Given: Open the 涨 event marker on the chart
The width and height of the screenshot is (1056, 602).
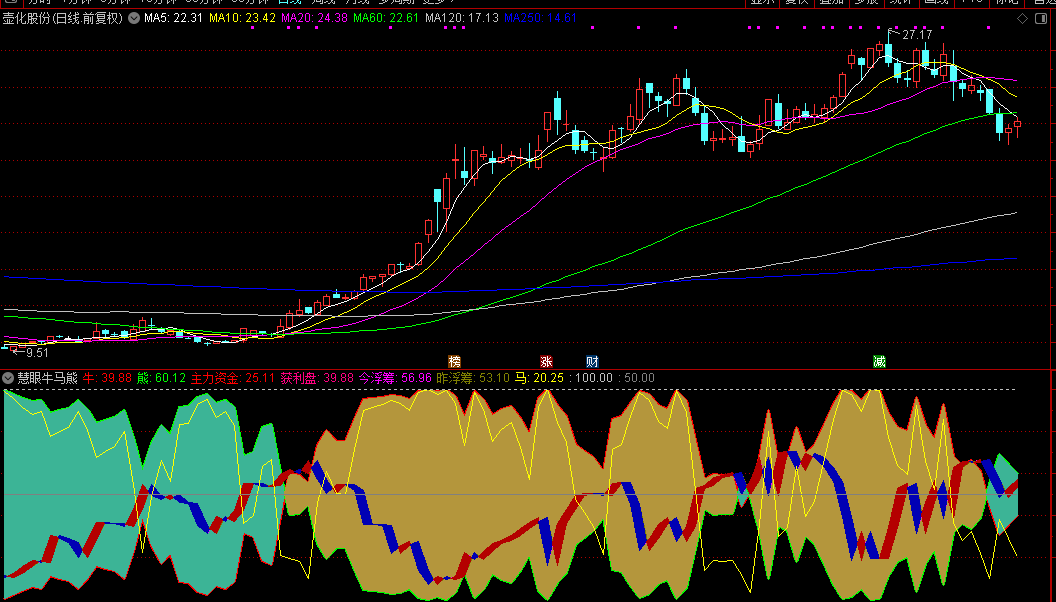Looking at the screenshot, I should (546, 362).
